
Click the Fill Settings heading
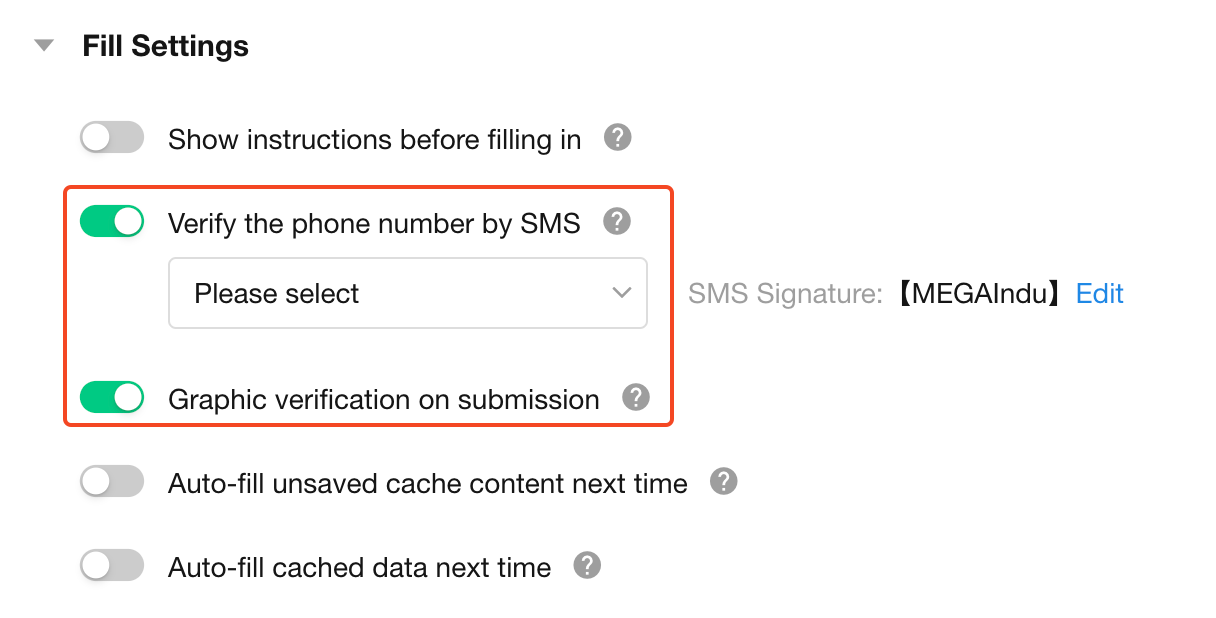(x=165, y=46)
